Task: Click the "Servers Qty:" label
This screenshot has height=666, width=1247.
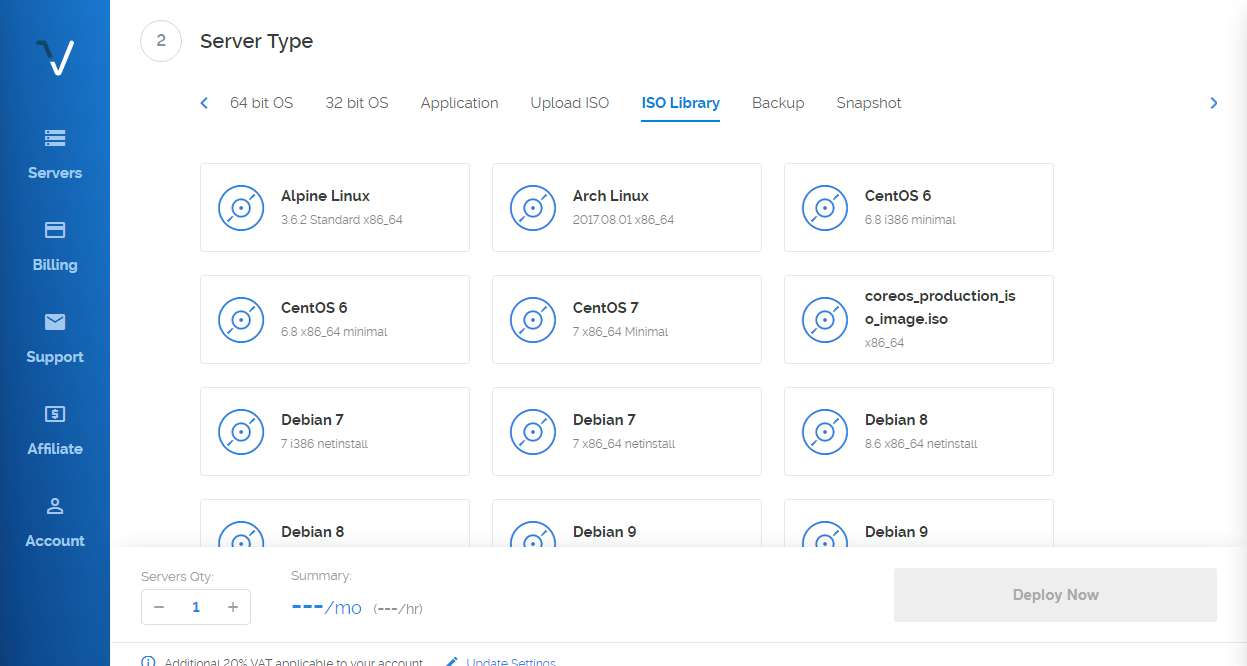Action: tap(178, 577)
